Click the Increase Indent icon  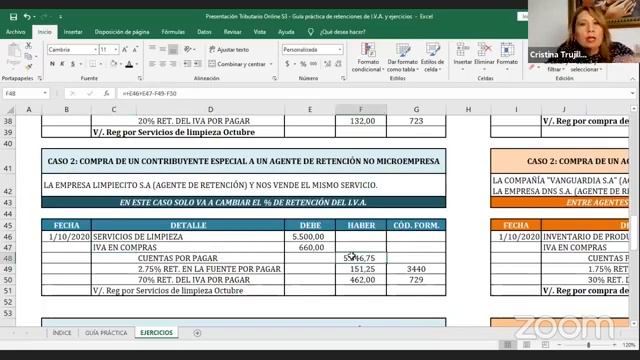[198, 64]
